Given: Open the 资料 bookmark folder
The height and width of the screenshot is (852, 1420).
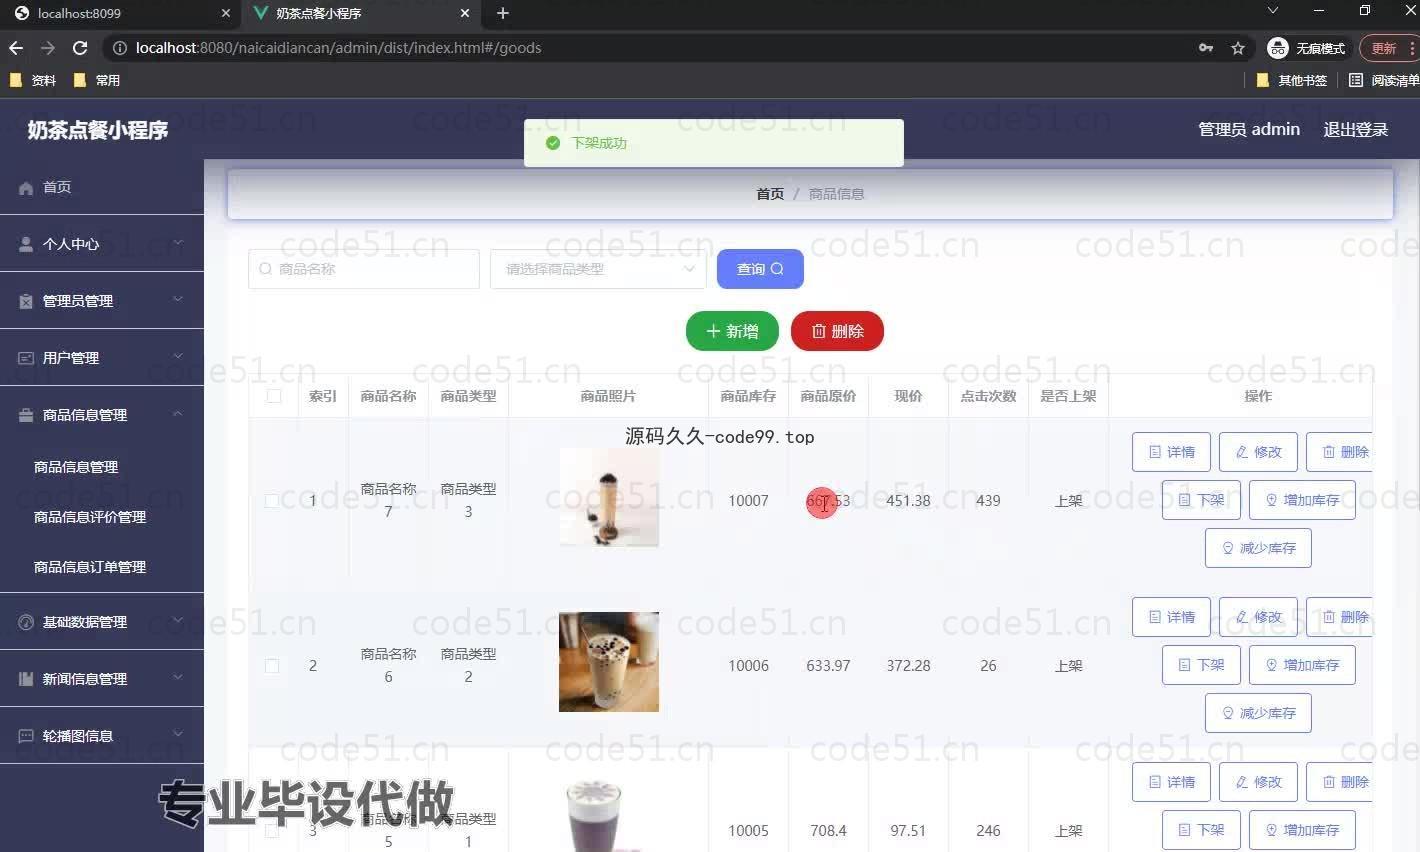Looking at the screenshot, I should point(33,80).
